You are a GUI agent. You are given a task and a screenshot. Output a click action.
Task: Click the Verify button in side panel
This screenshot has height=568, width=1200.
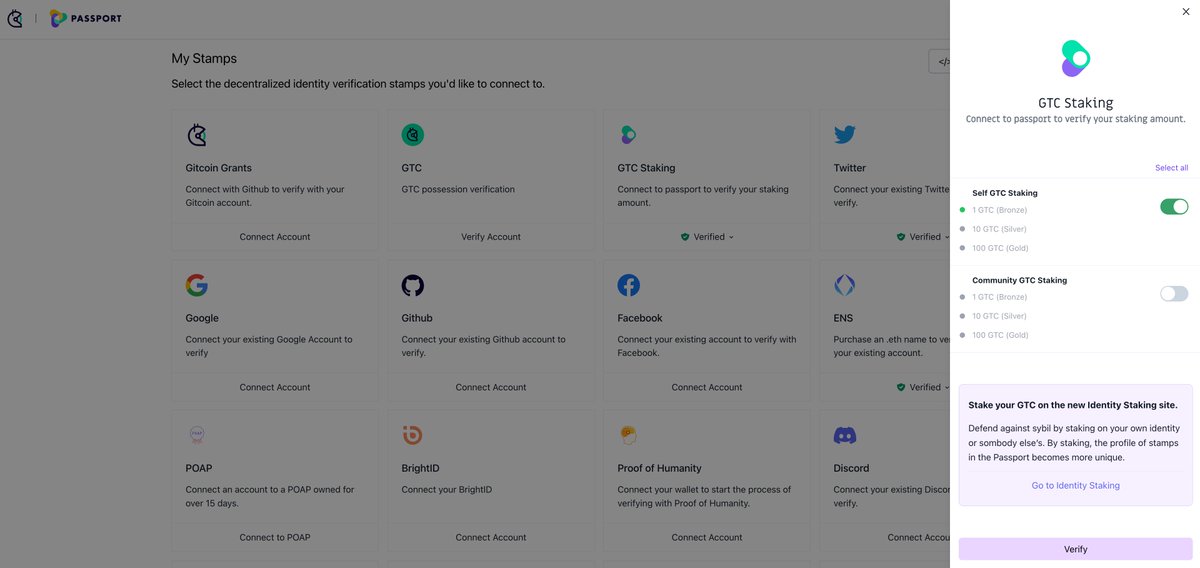(x=1075, y=549)
